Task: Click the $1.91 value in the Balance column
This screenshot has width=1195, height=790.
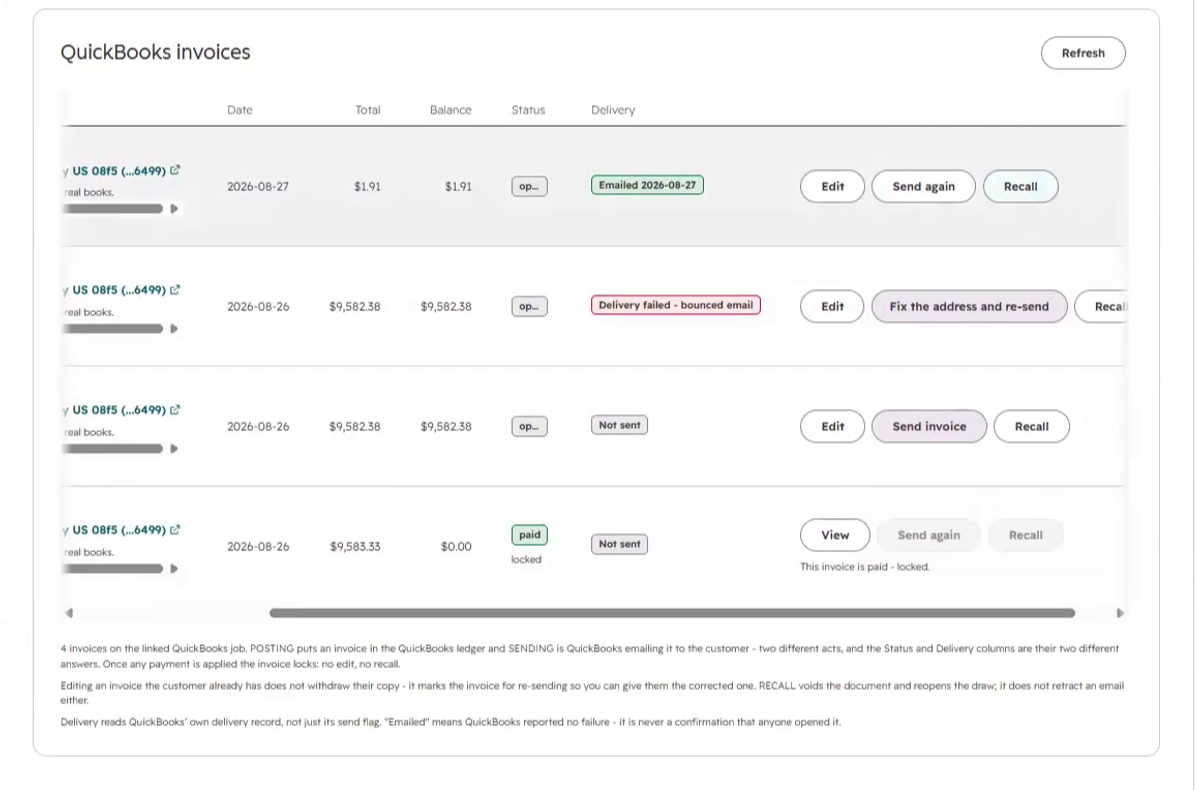Action: pos(458,187)
